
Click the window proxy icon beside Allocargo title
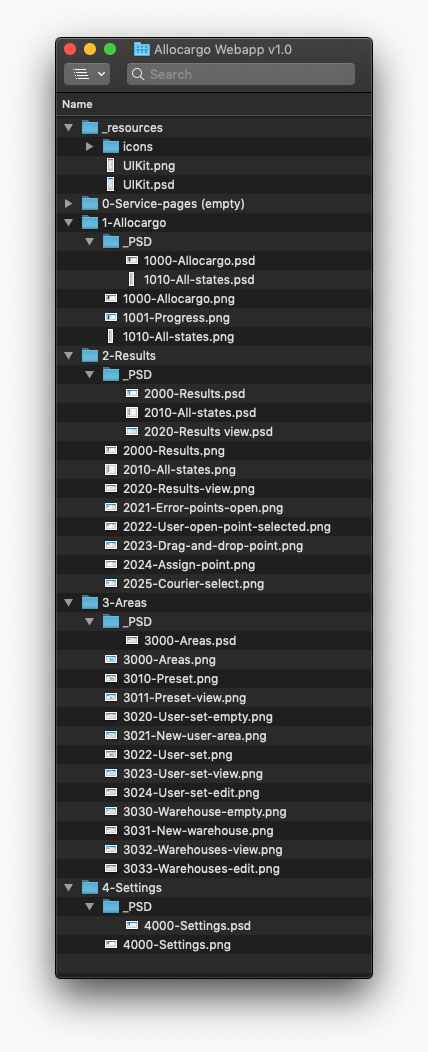pyautogui.click(x=142, y=49)
